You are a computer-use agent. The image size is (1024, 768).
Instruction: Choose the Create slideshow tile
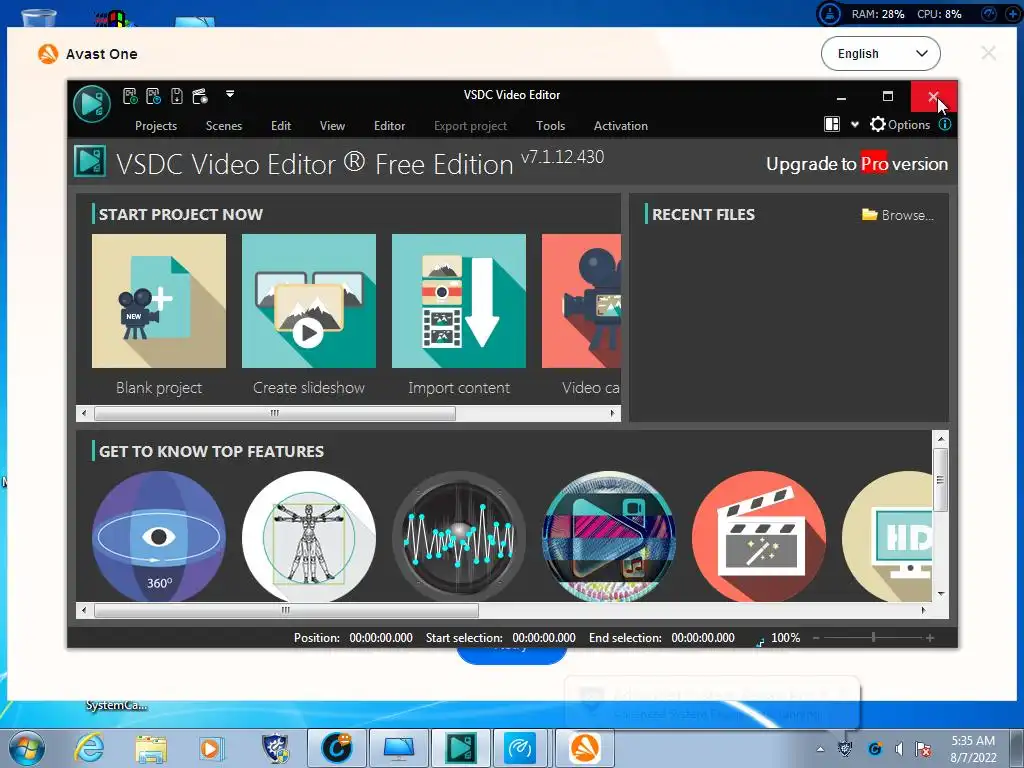(x=309, y=301)
